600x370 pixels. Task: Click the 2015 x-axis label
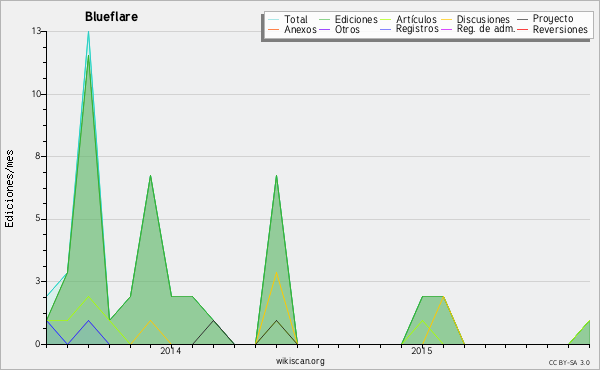pos(422,350)
